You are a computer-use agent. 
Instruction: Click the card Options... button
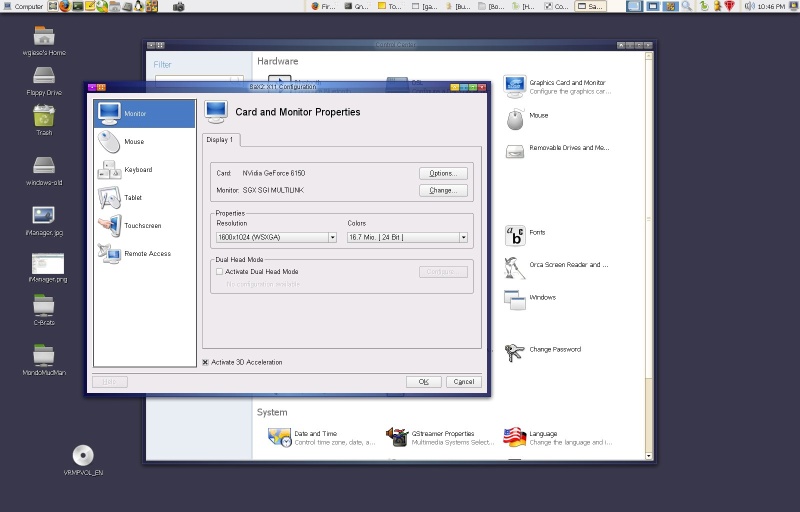coord(443,173)
